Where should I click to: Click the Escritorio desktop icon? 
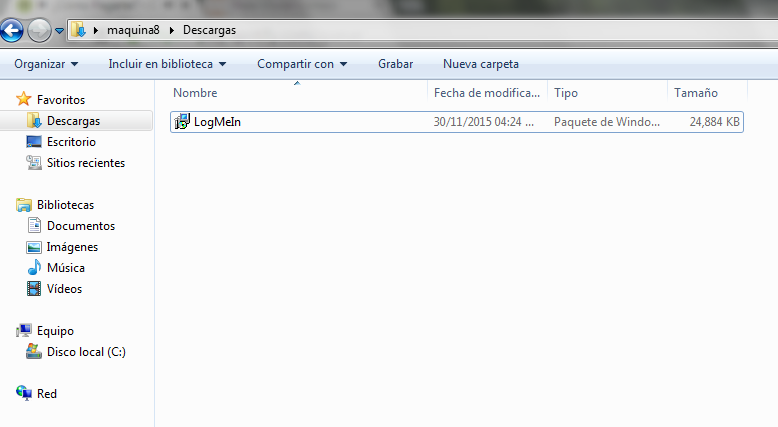[34, 142]
